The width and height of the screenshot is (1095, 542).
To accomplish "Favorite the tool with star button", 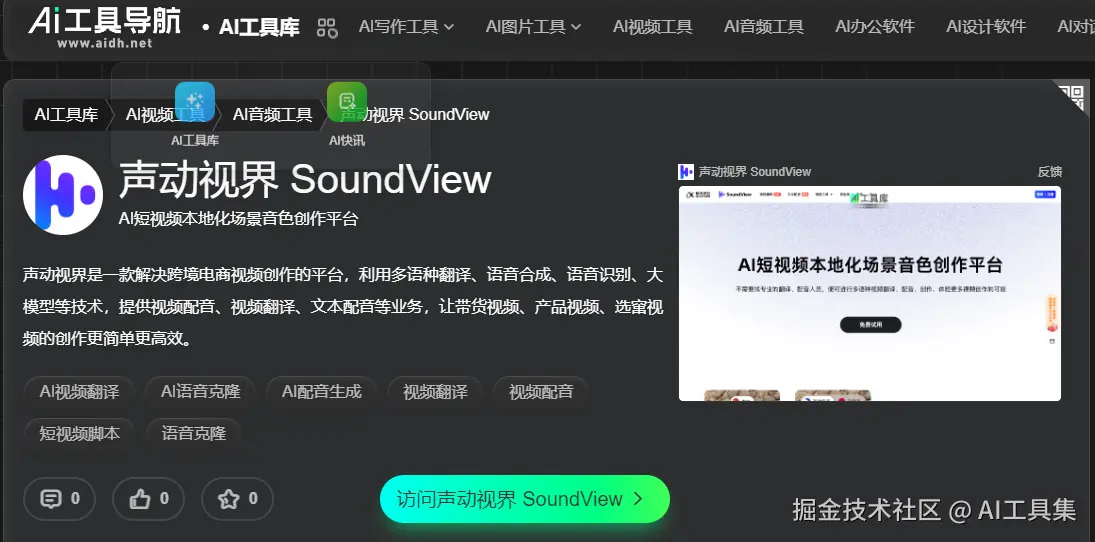I will pyautogui.click(x=237, y=499).
